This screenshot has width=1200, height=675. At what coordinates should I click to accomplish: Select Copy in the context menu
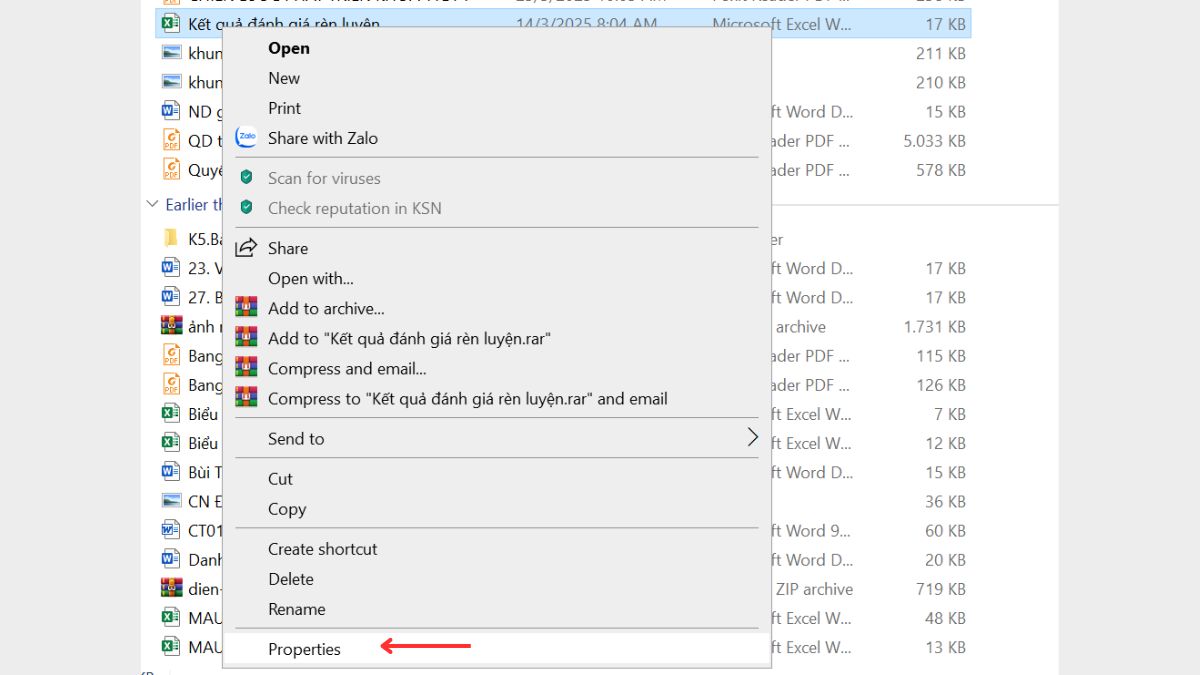click(286, 509)
